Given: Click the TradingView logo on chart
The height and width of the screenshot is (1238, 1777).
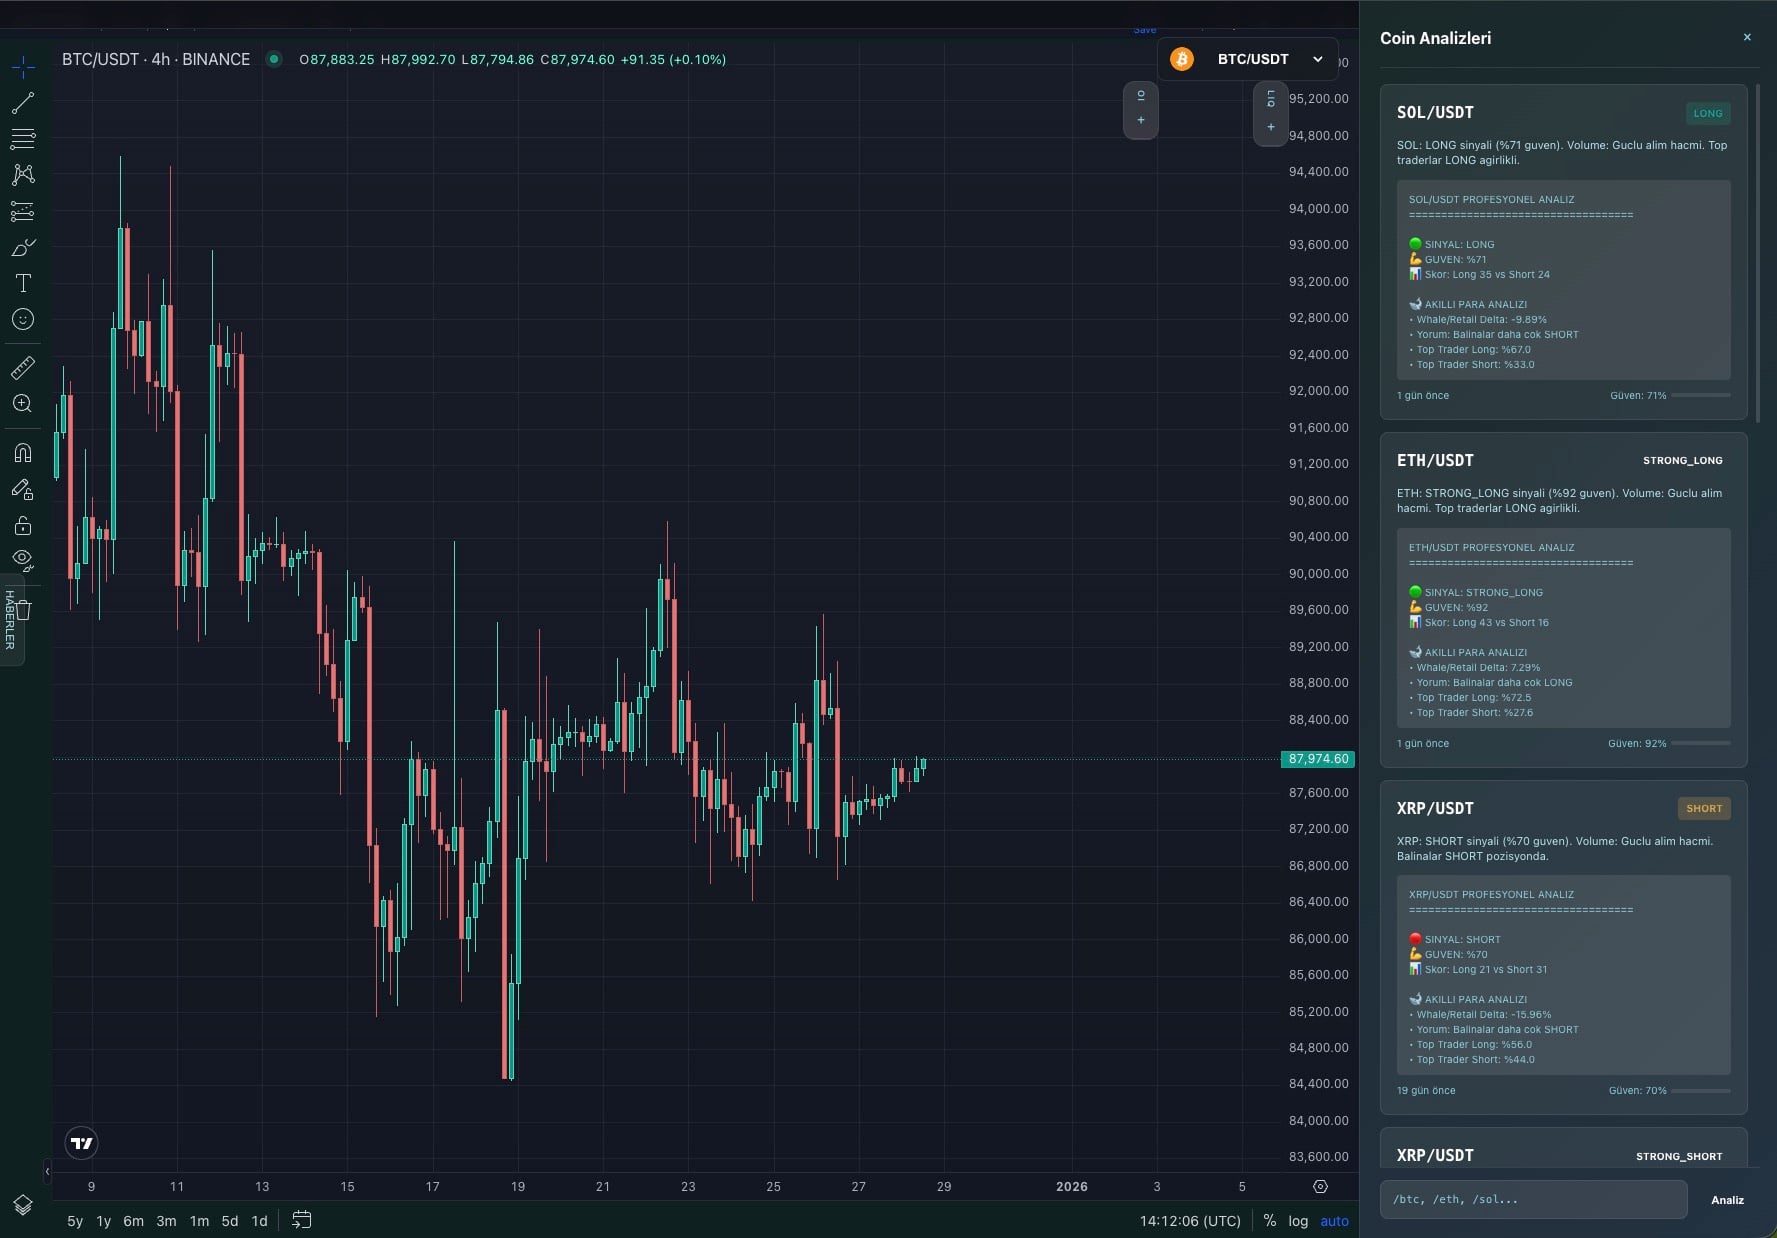Looking at the screenshot, I should coord(82,1143).
